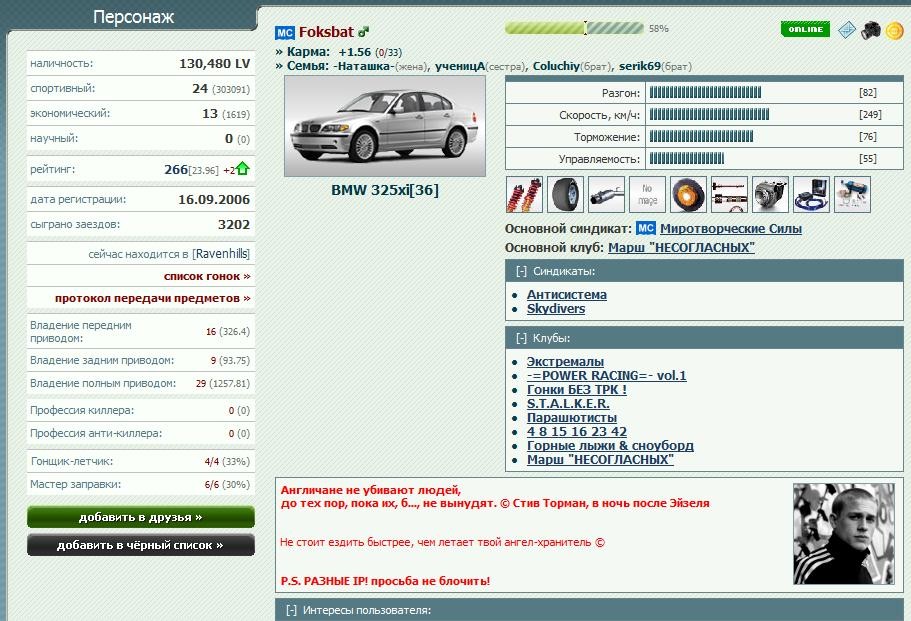
Task: Click the 'Гонщик-летчик' value 4/4
Action: [x=211, y=462]
